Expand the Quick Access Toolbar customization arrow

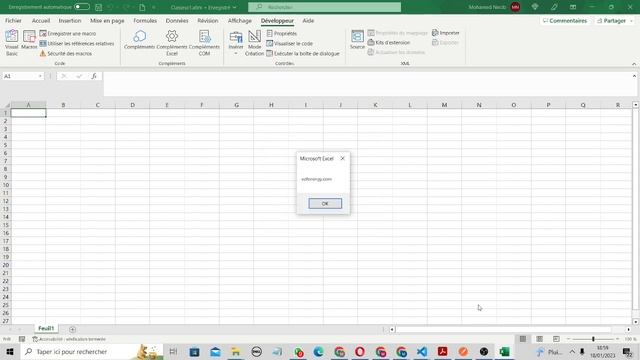[x=154, y=7]
